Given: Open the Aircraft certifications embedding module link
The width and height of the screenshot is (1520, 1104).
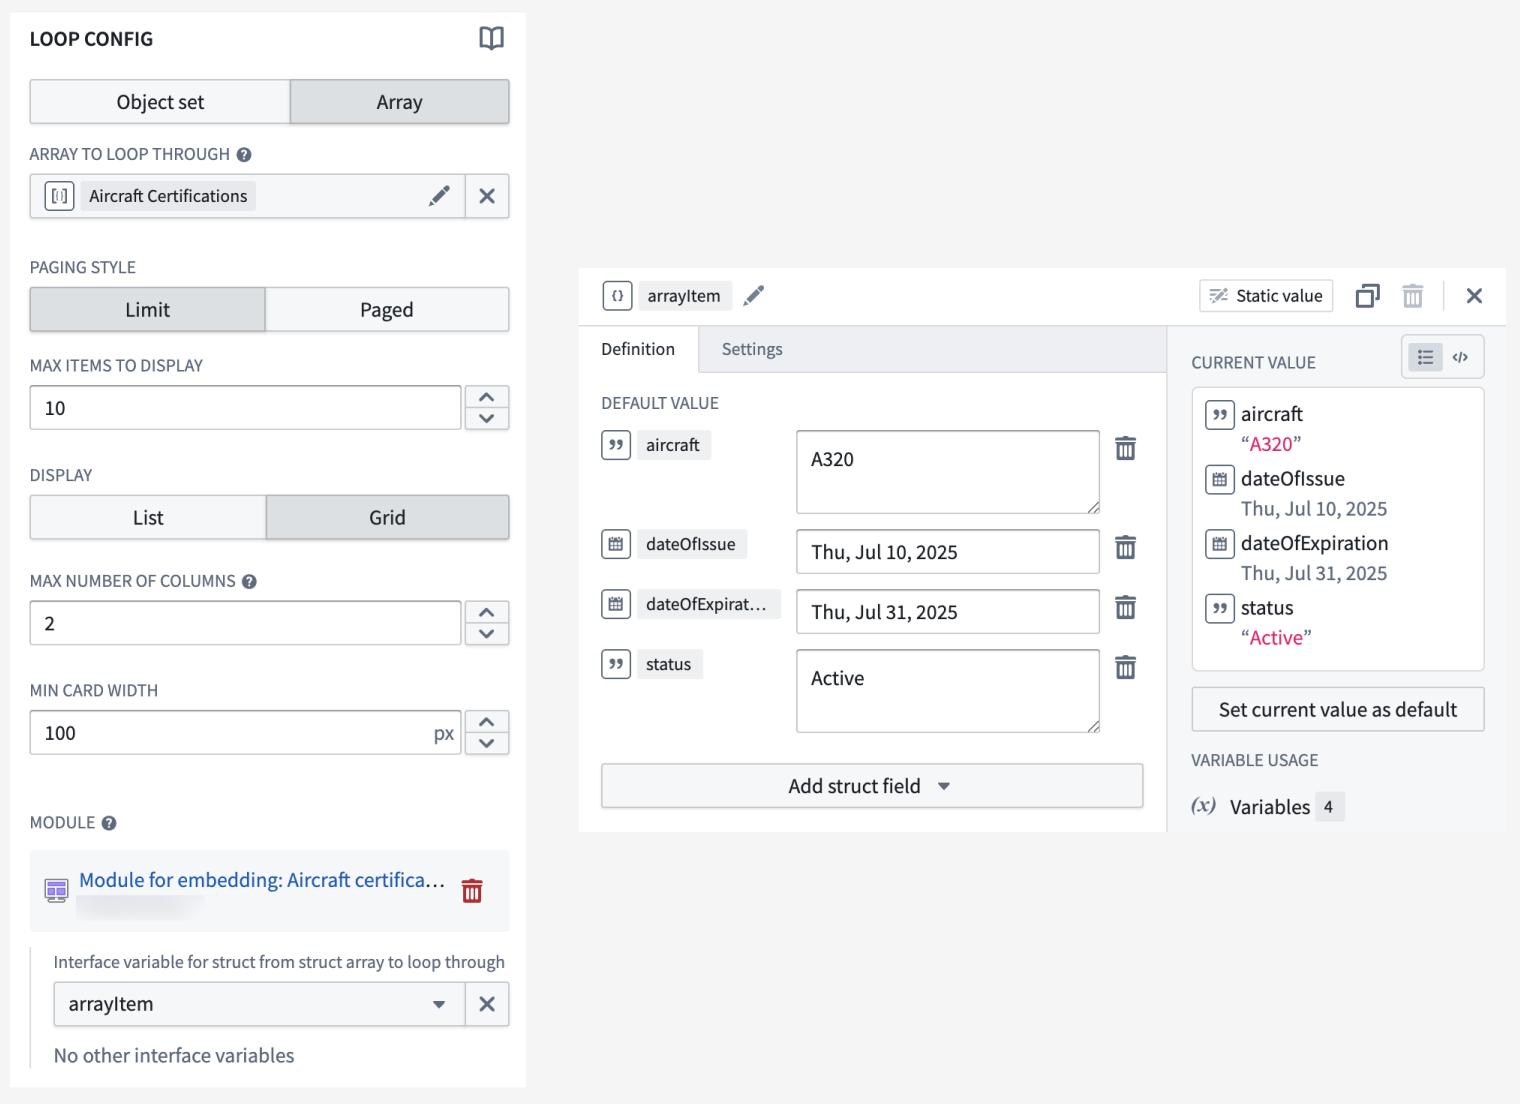Looking at the screenshot, I should coord(260,880).
